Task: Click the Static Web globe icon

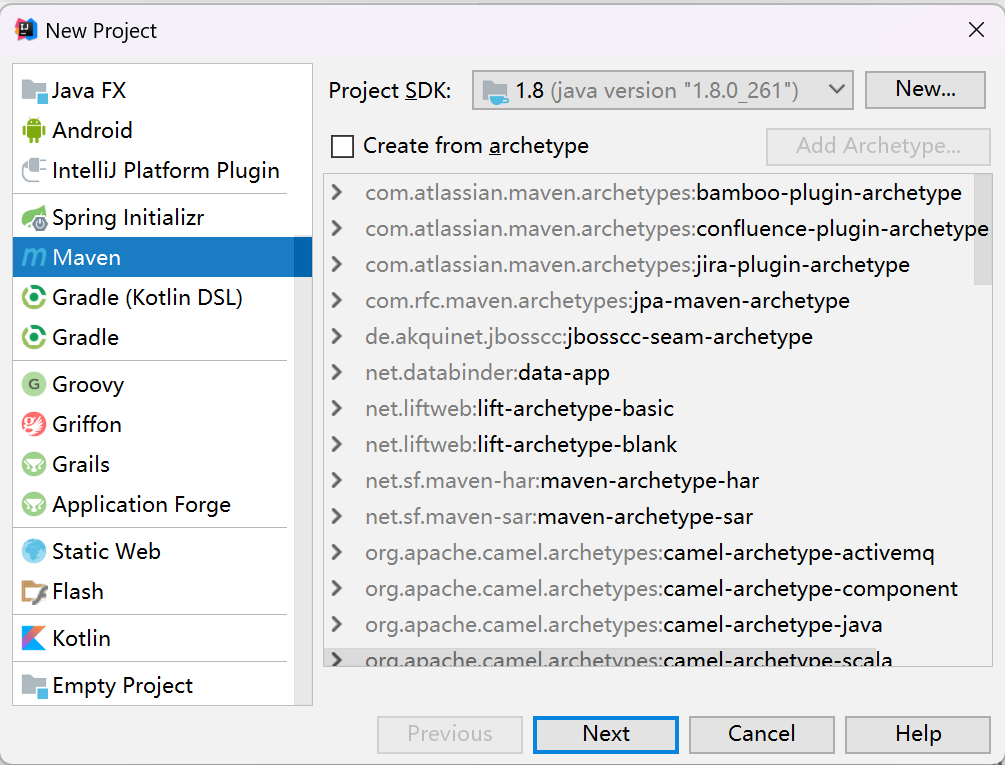Action: [x=34, y=551]
